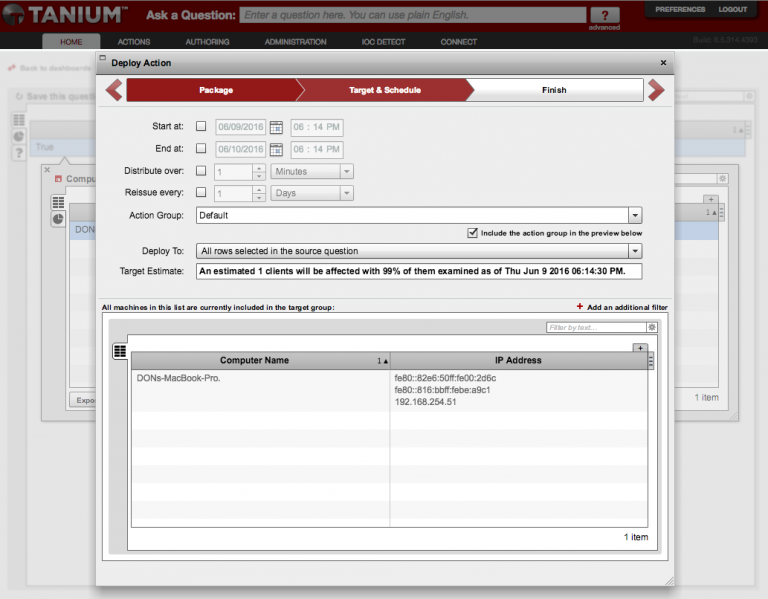Click the next step red arrow
Screen dimensions: 768x599
(x=656, y=90)
